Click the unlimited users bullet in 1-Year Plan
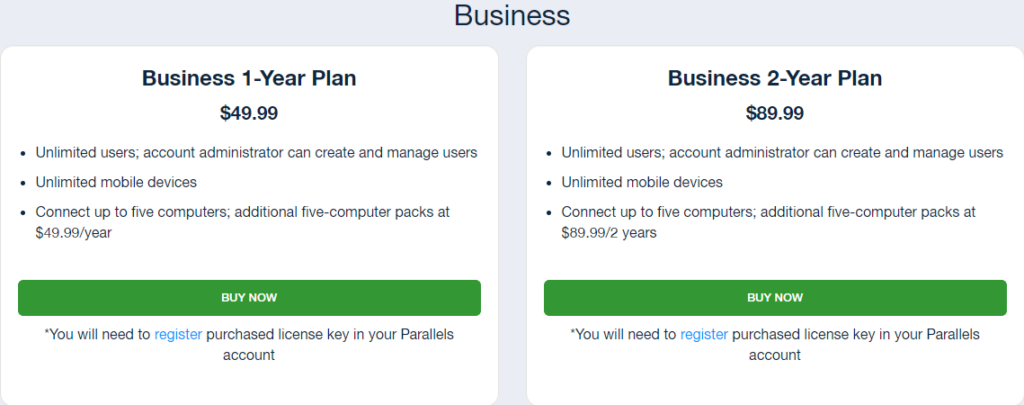The height and width of the screenshot is (405, 1024). tap(256, 153)
